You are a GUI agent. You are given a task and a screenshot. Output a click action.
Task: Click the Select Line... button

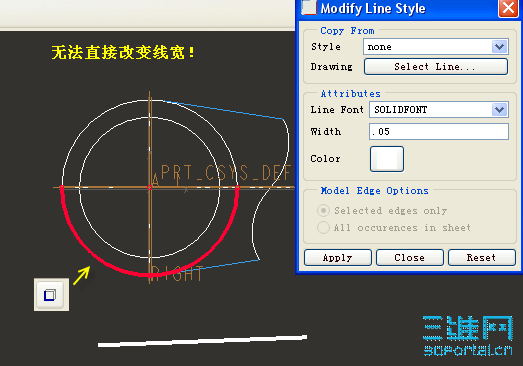(436, 67)
